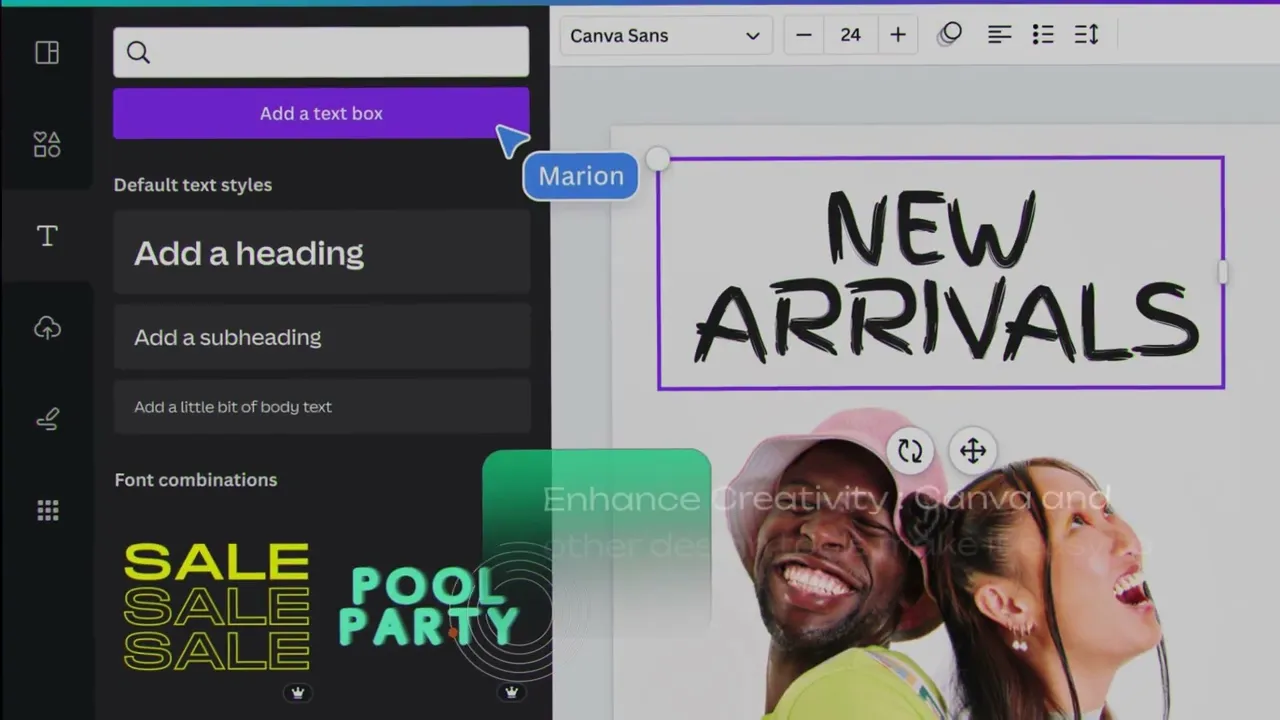Open the Templates/Design sidebar icon
This screenshot has height=720, width=1280.
click(47, 53)
